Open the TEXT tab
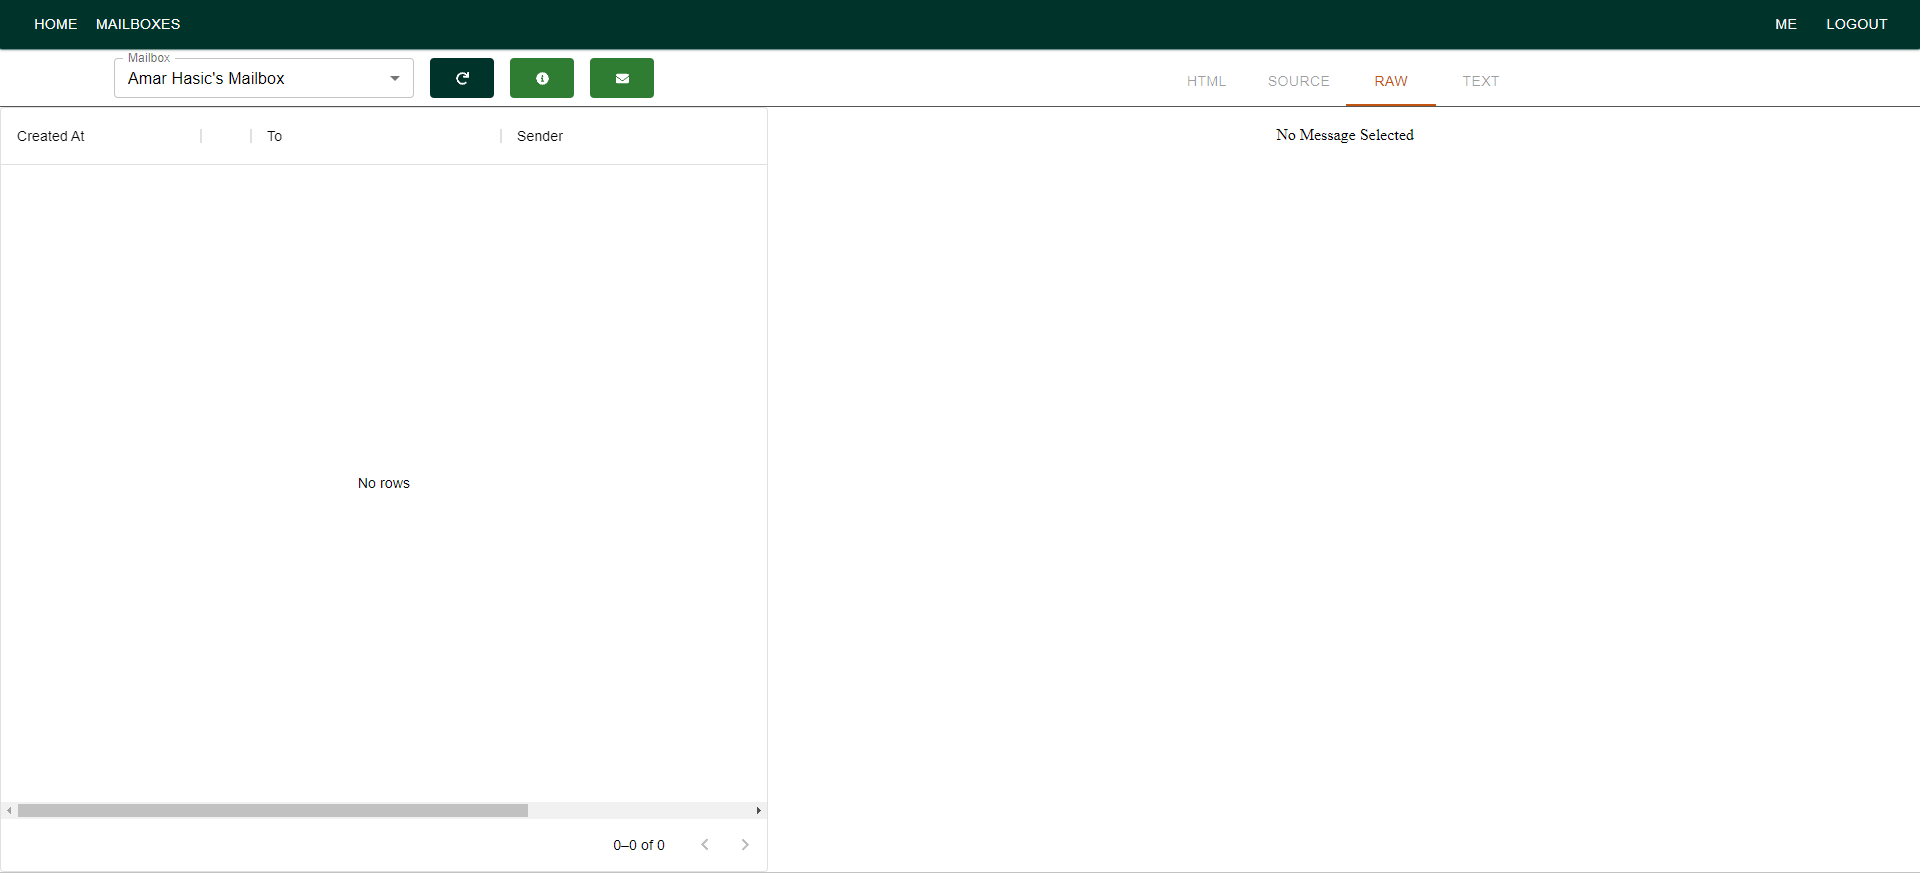This screenshot has height=873, width=1920. [1481, 81]
